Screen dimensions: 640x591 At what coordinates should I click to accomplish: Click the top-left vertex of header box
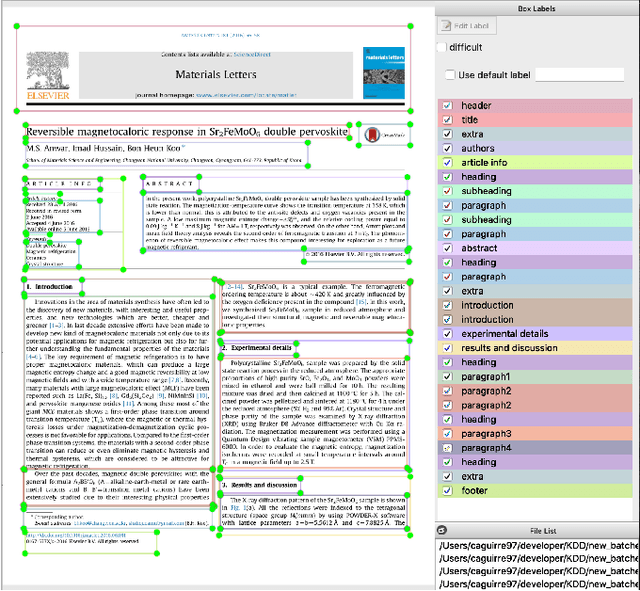click(x=11, y=26)
